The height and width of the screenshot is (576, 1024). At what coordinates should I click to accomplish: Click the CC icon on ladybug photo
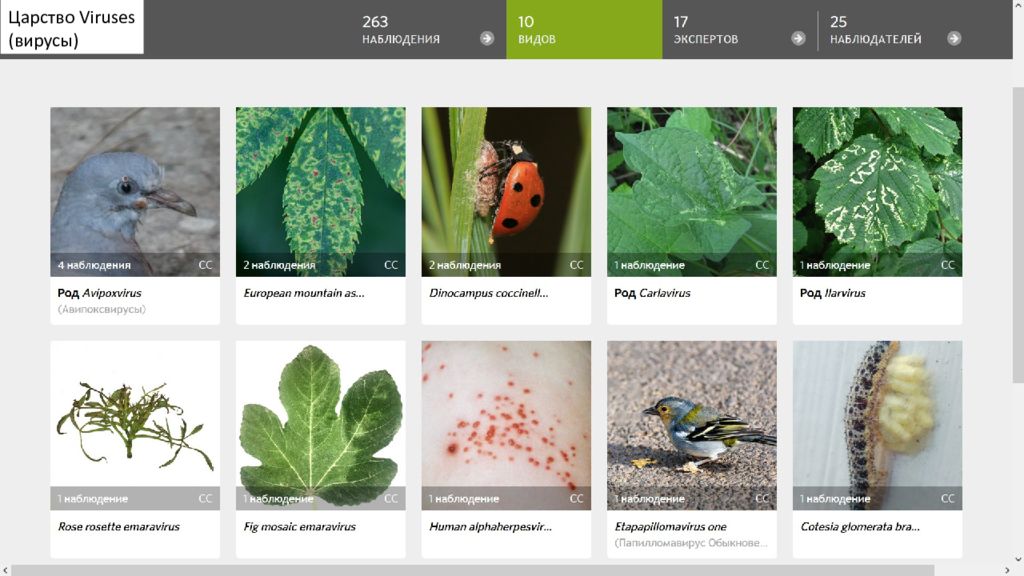pyautogui.click(x=576, y=265)
